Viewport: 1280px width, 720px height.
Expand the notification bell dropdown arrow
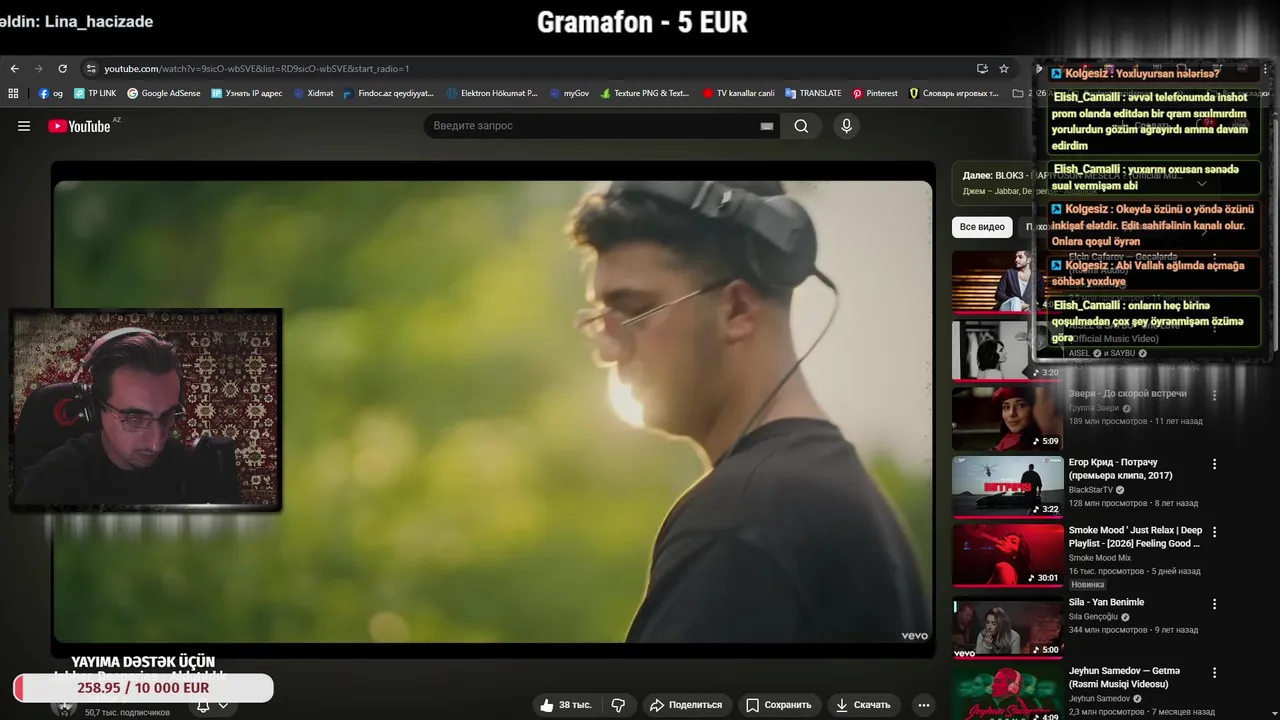point(223,705)
